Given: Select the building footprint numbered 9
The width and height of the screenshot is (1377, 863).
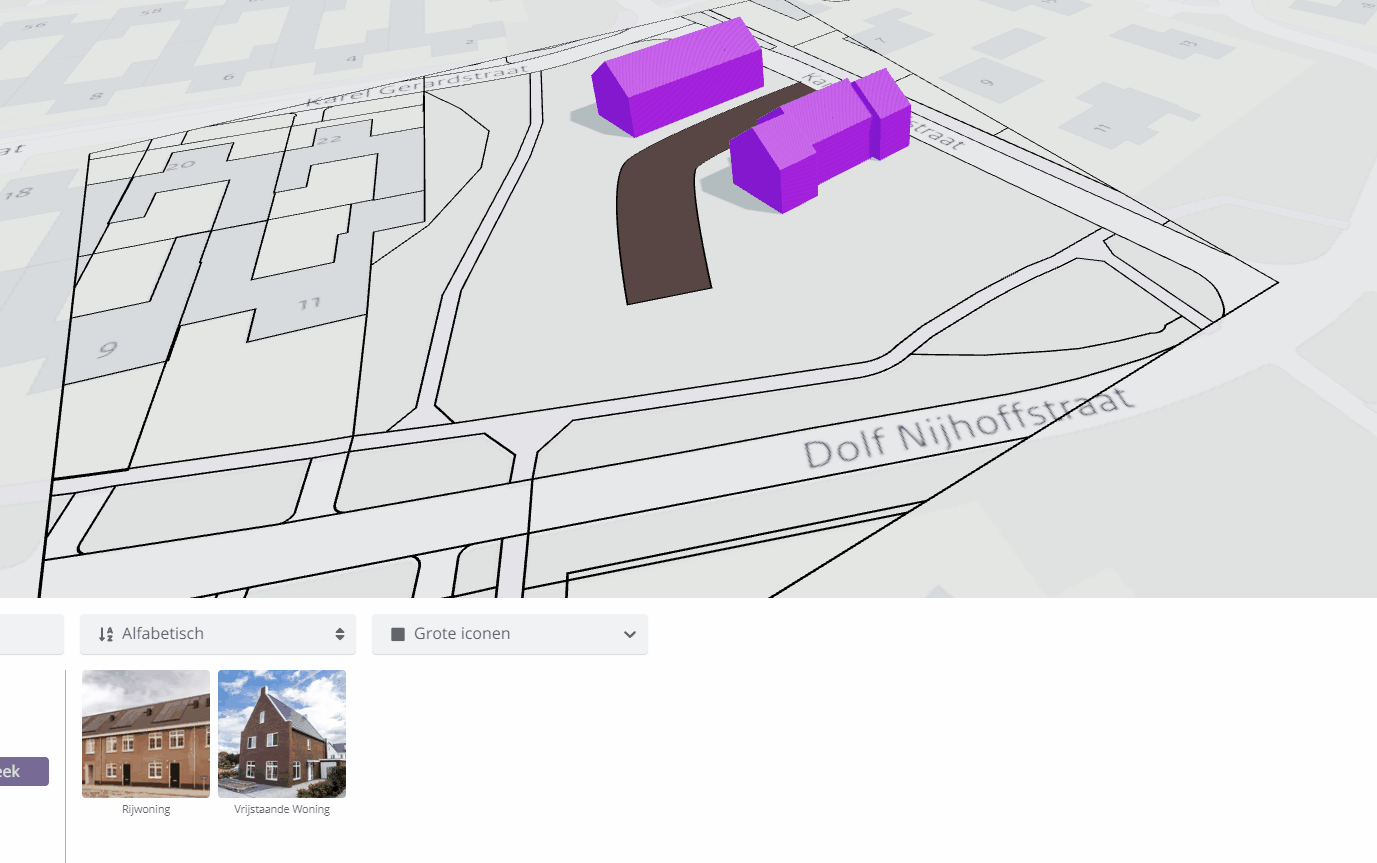Looking at the screenshot, I should 108,350.
